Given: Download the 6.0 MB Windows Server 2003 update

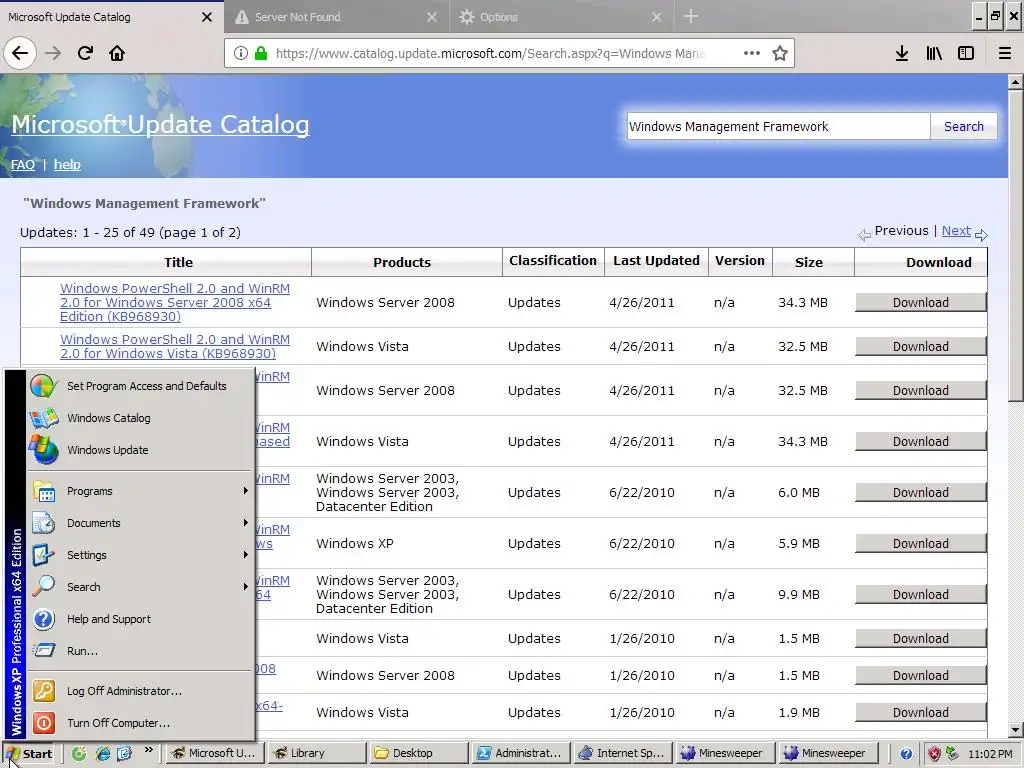Looking at the screenshot, I should [x=920, y=492].
